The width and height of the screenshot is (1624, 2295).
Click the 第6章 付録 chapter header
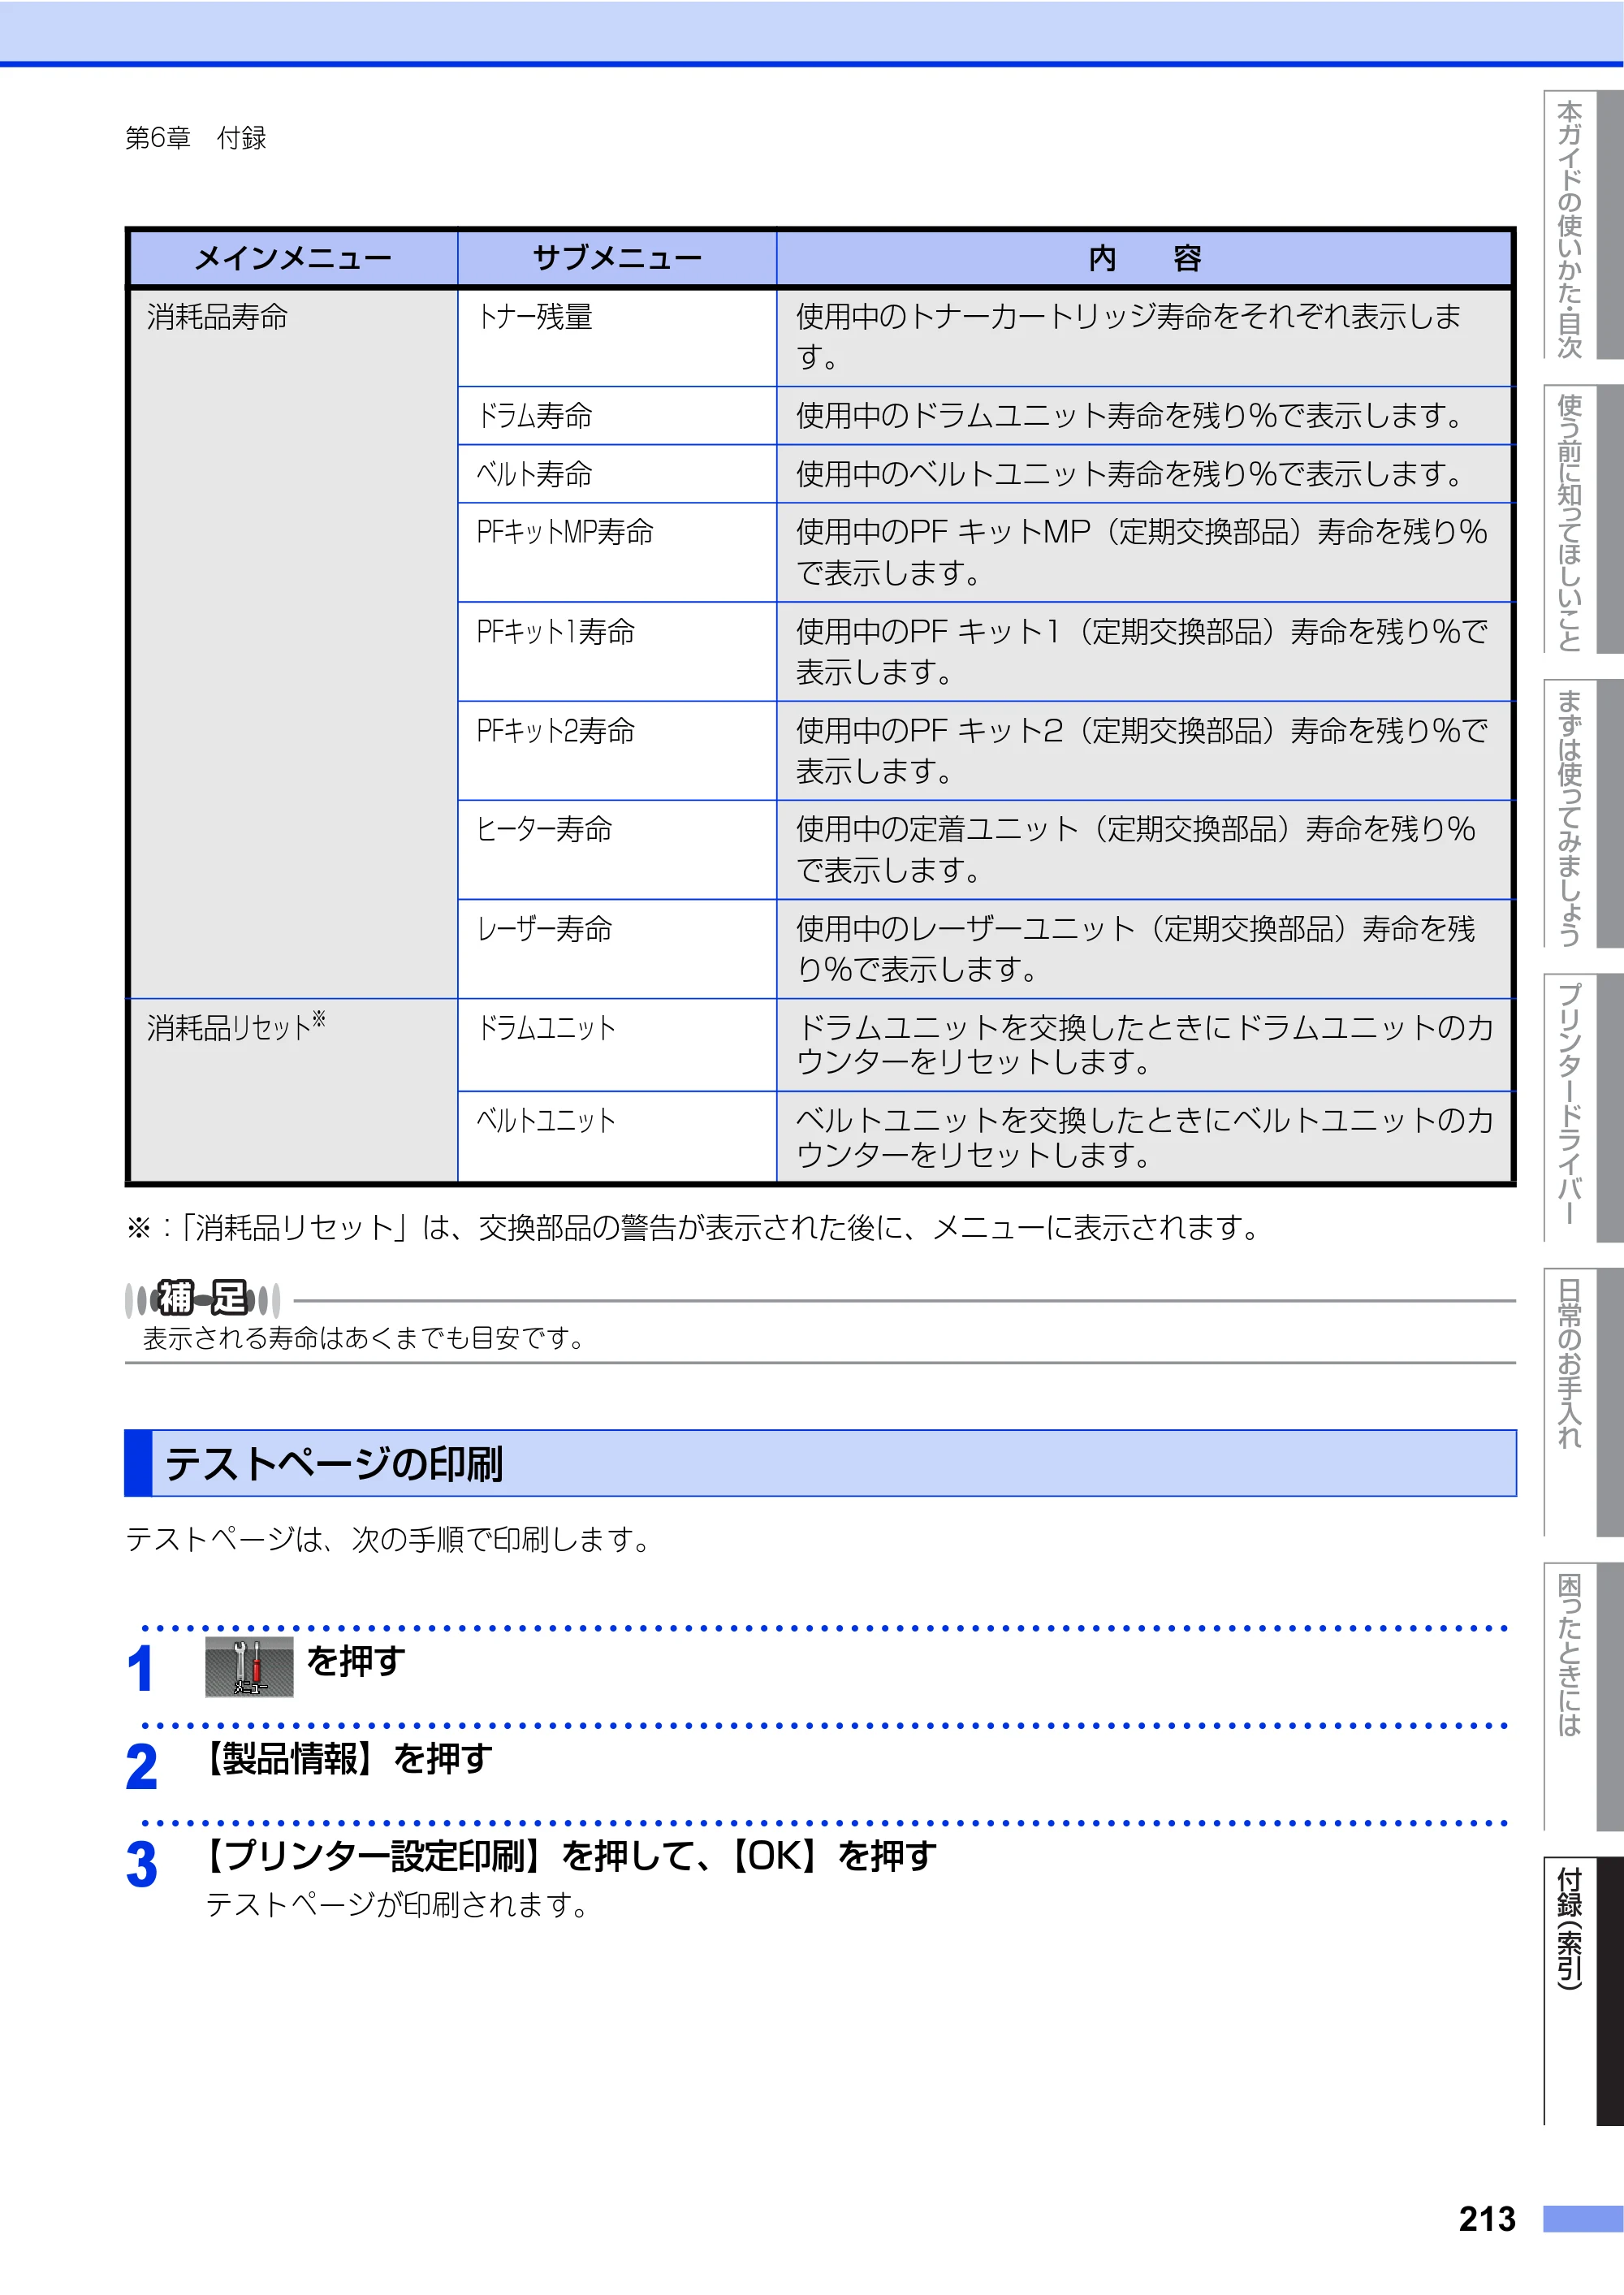(x=196, y=138)
